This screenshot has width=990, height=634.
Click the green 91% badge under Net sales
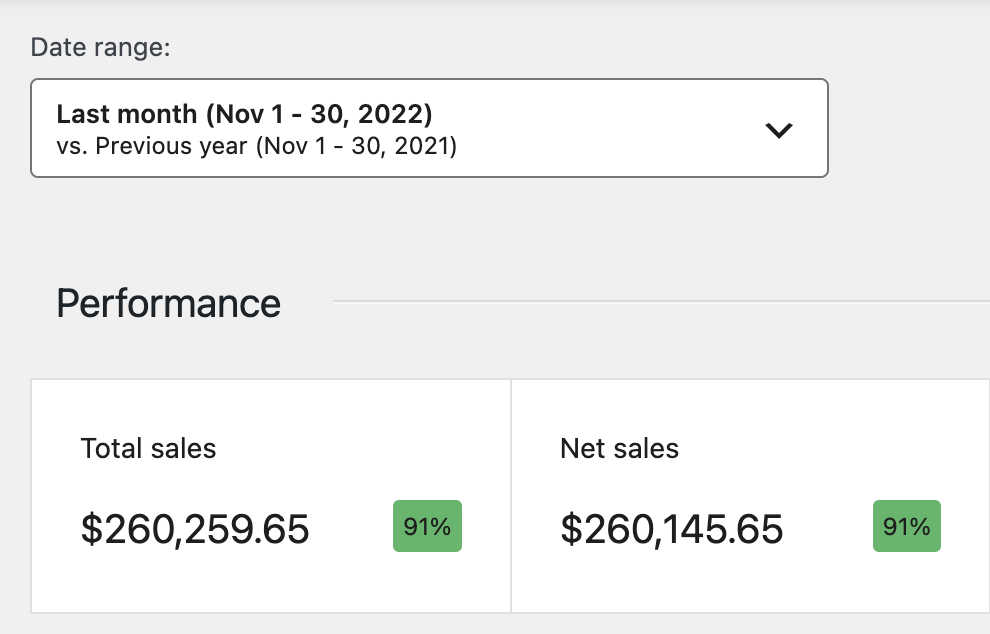907,526
